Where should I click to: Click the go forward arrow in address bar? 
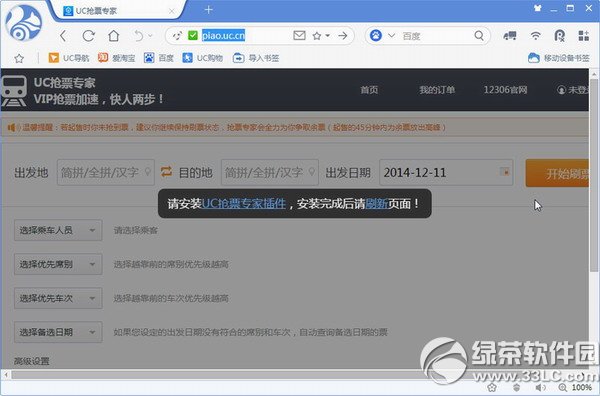[x=343, y=36]
